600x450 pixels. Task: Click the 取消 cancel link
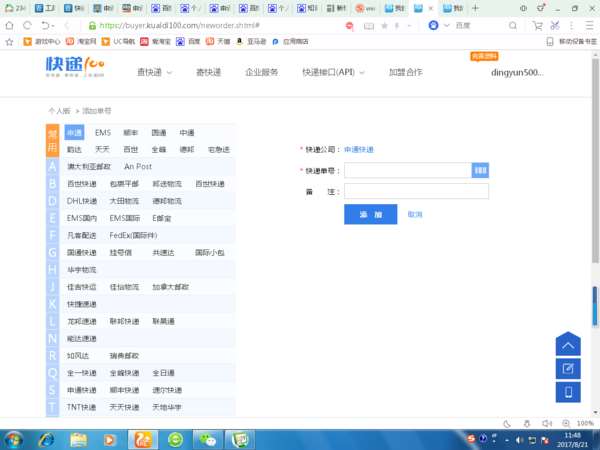[415, 214]
